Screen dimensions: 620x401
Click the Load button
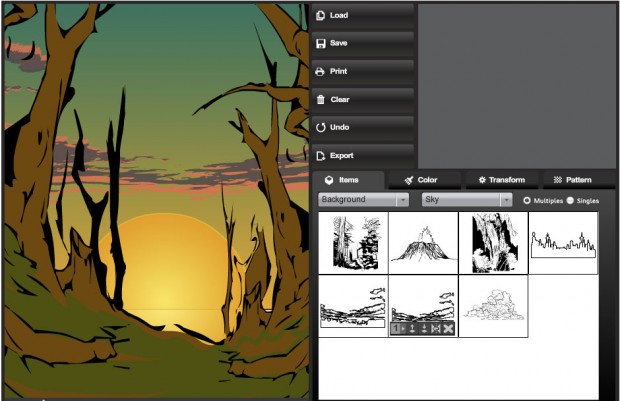tap(363, 15)
